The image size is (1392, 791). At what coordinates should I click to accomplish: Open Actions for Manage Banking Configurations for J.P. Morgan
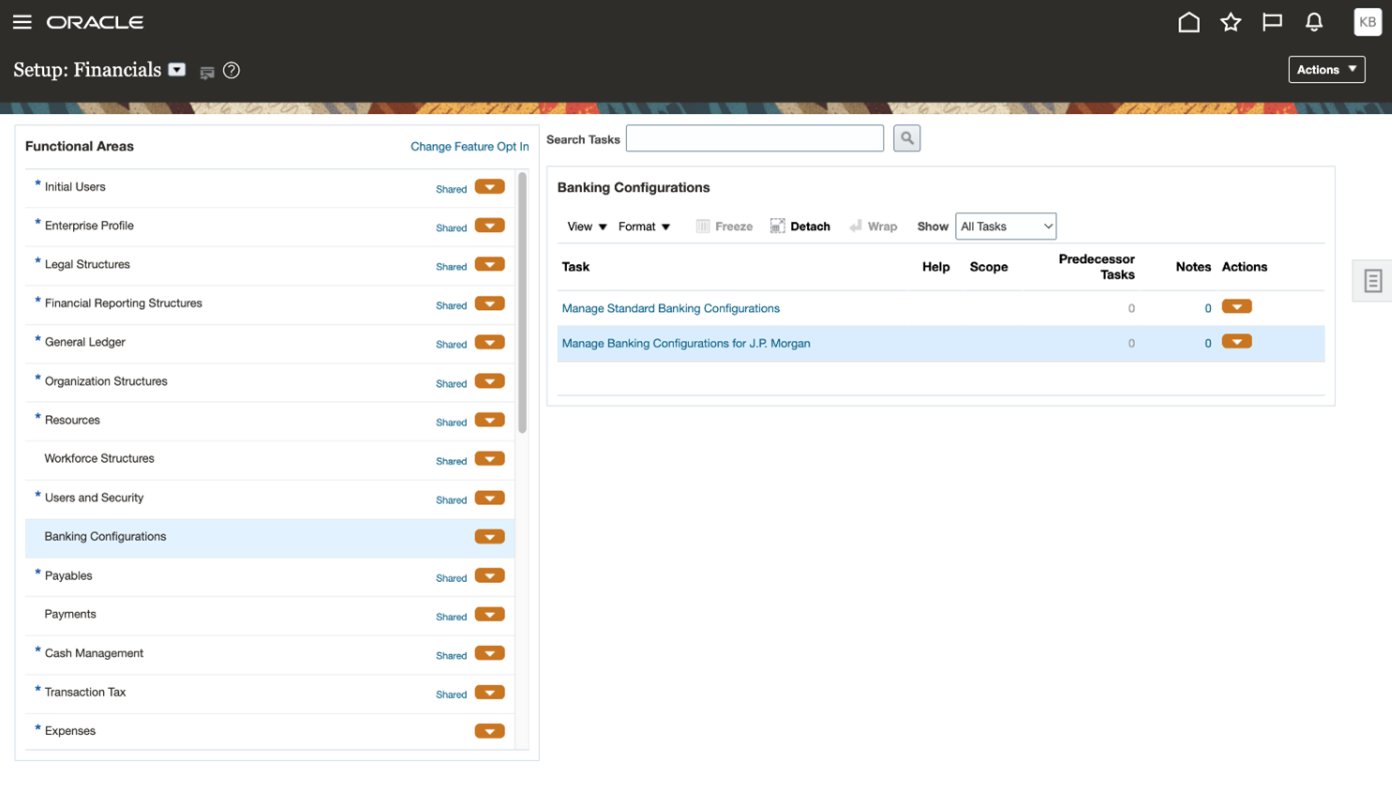1236,341
